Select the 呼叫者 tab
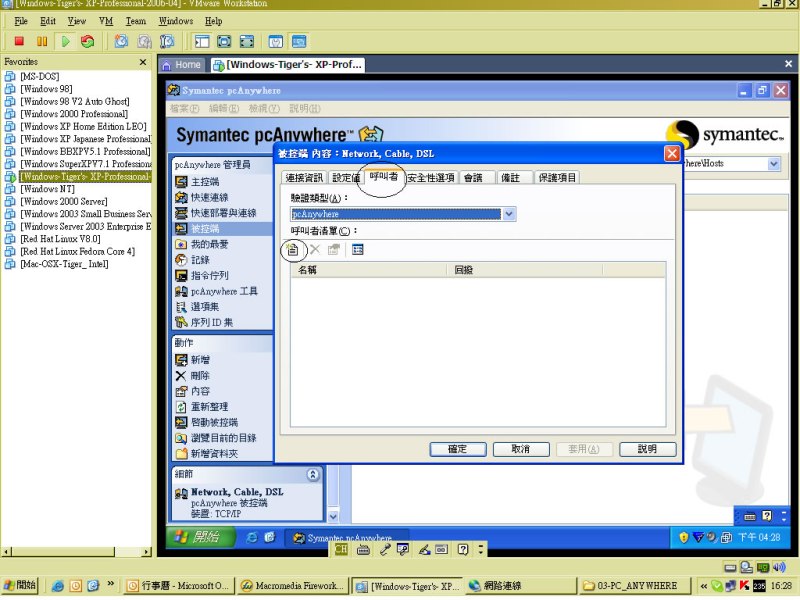The width and height of the screenshot is (800, 600). tap(384, 177)
